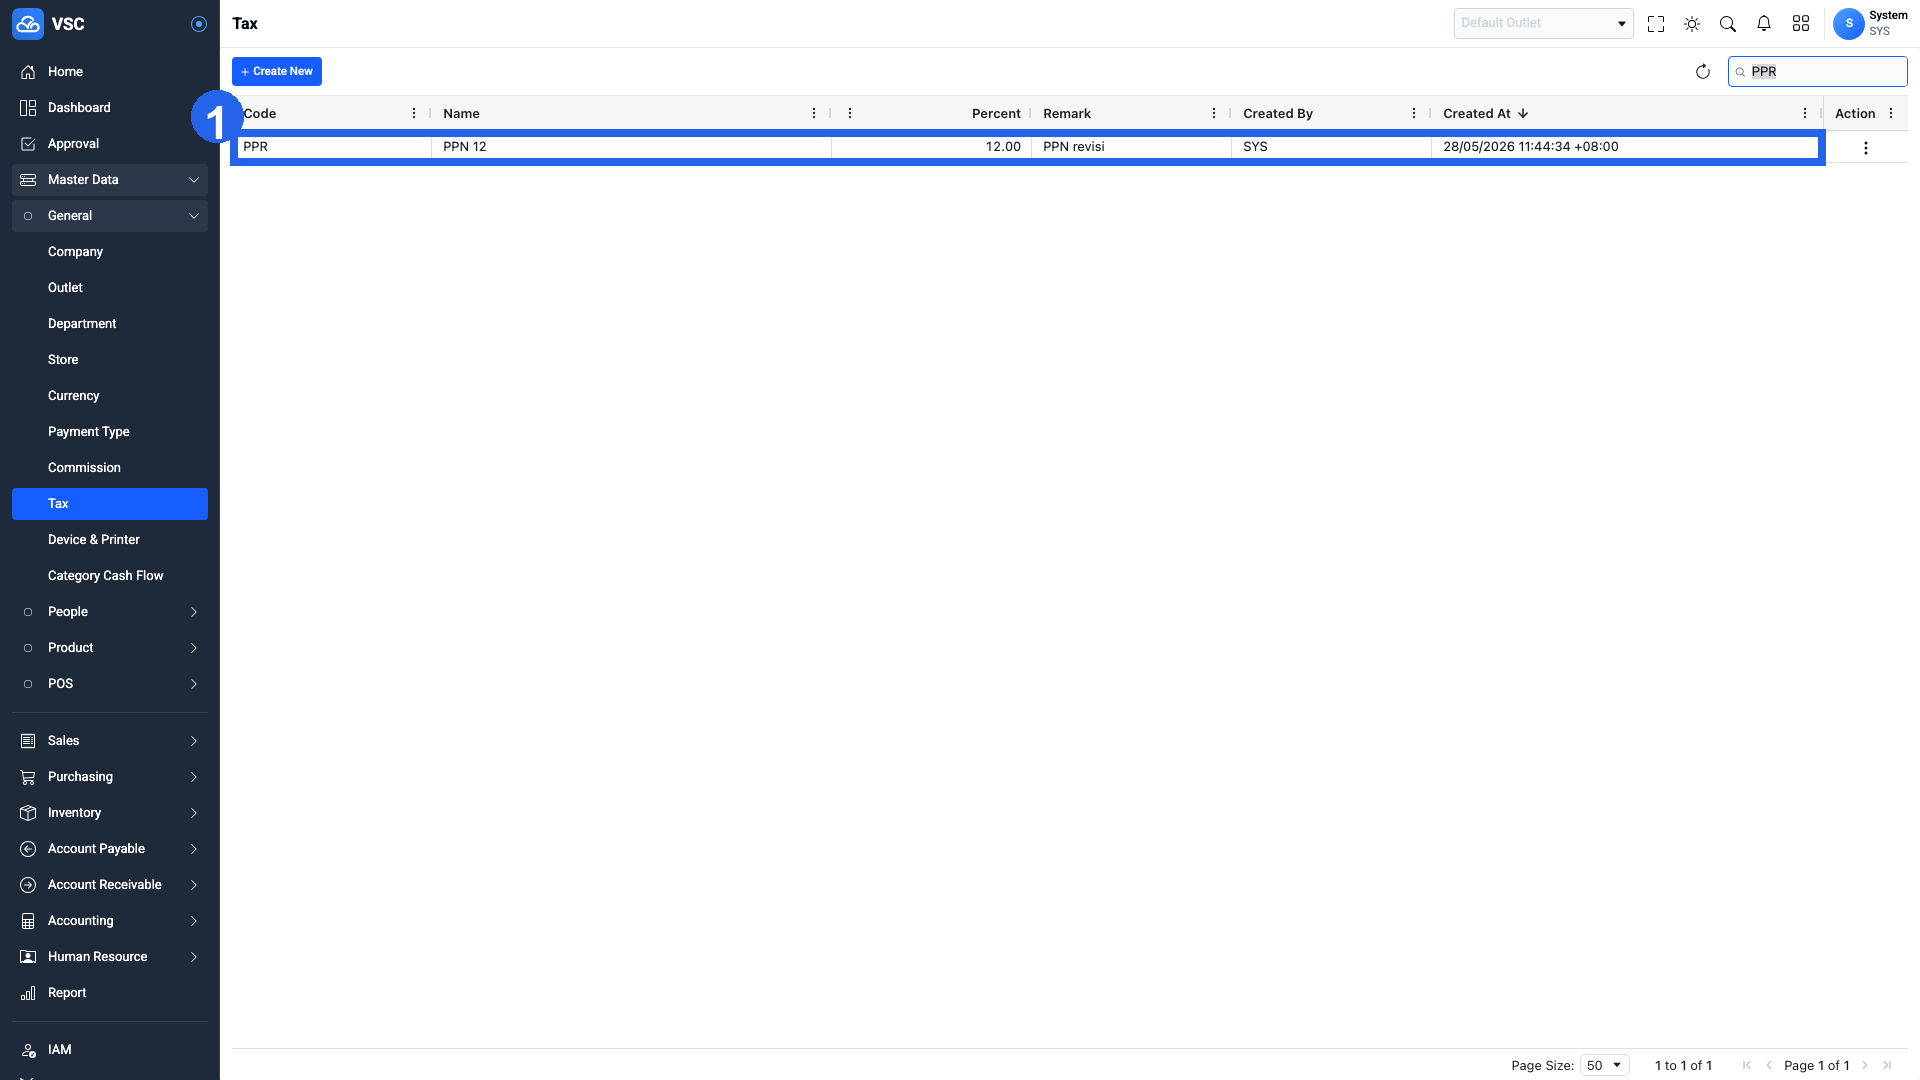Open Commission menu item
This screenshot has height=1080, width=1920.
[x=110, y=468]
